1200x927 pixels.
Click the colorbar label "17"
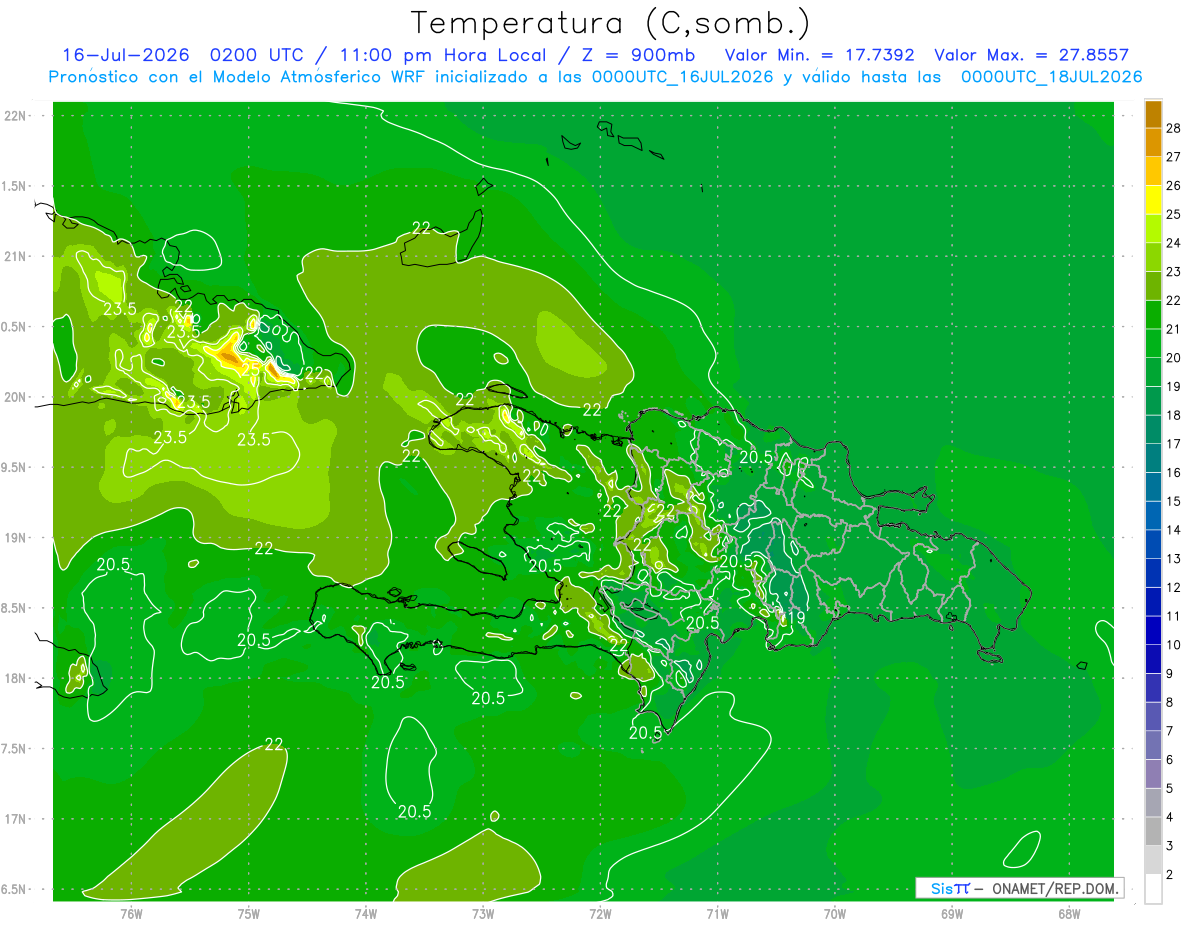click(x=1174, y=444)
